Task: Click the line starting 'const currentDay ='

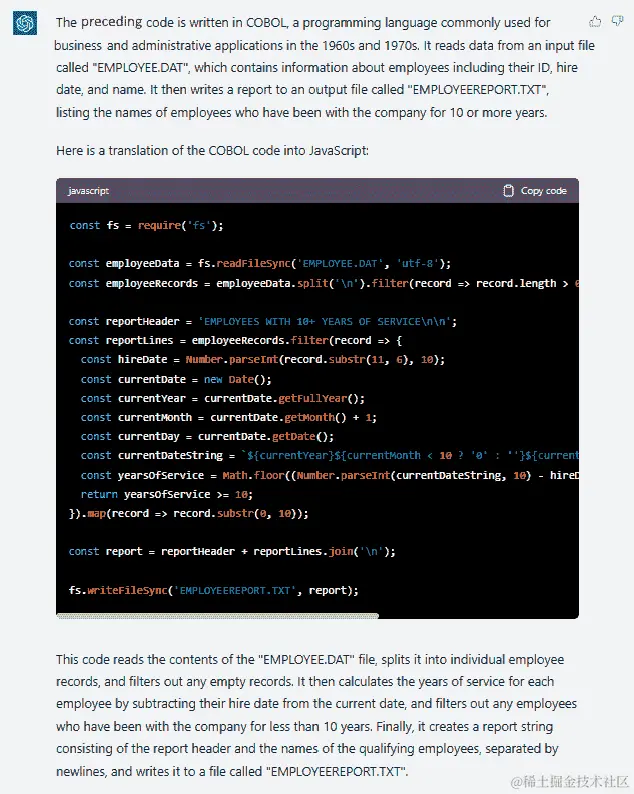Action: [x=208, y=436]
